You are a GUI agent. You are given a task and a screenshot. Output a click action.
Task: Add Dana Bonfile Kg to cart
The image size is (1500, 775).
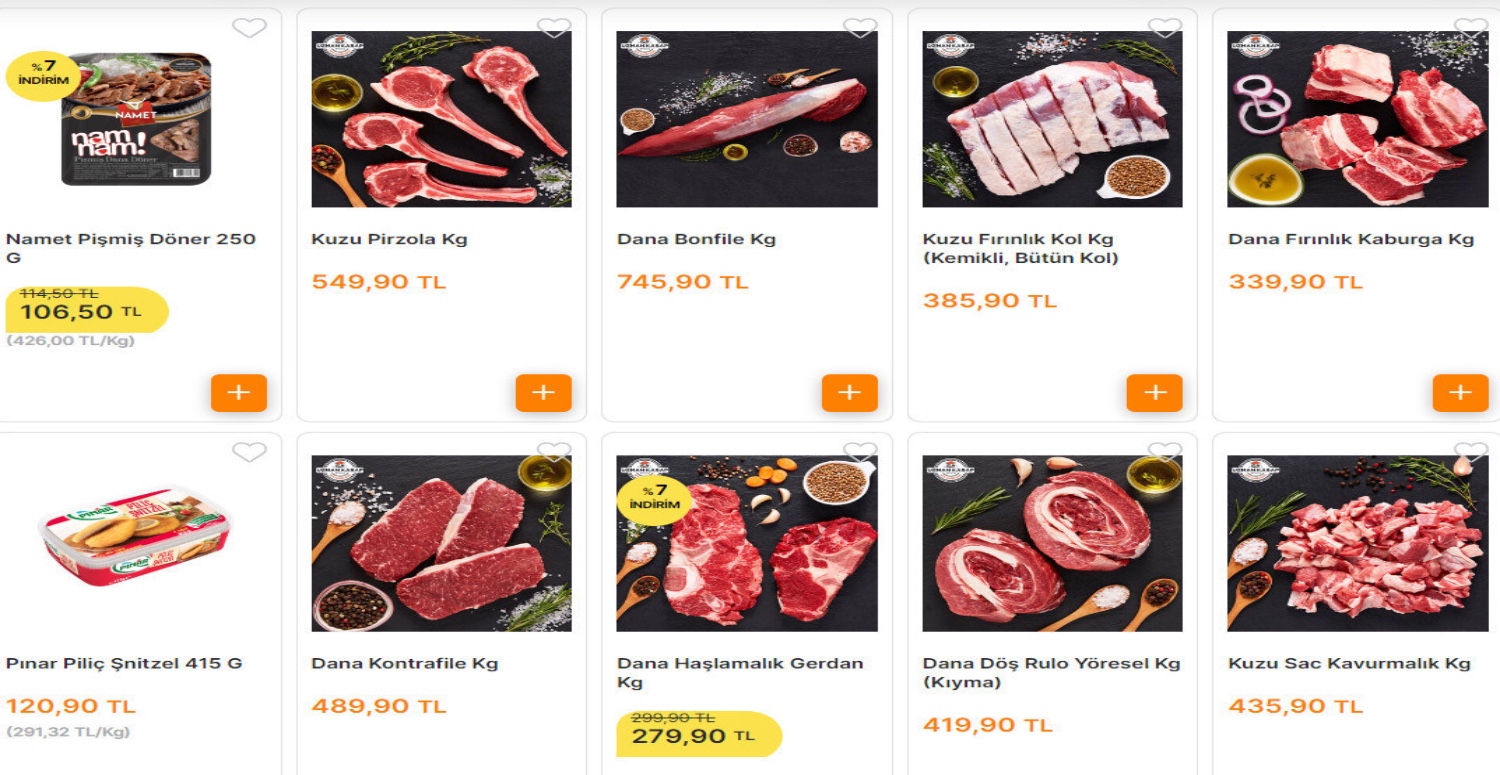click(850, 393)
